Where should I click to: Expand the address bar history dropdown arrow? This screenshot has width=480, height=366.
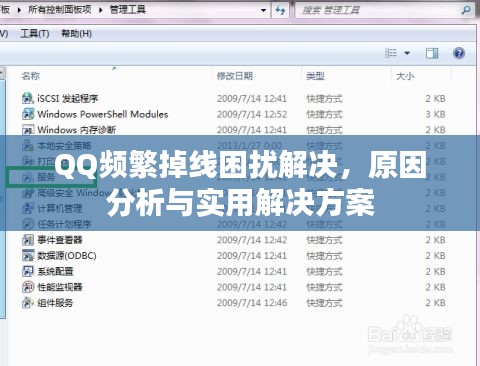coord(263,10)
